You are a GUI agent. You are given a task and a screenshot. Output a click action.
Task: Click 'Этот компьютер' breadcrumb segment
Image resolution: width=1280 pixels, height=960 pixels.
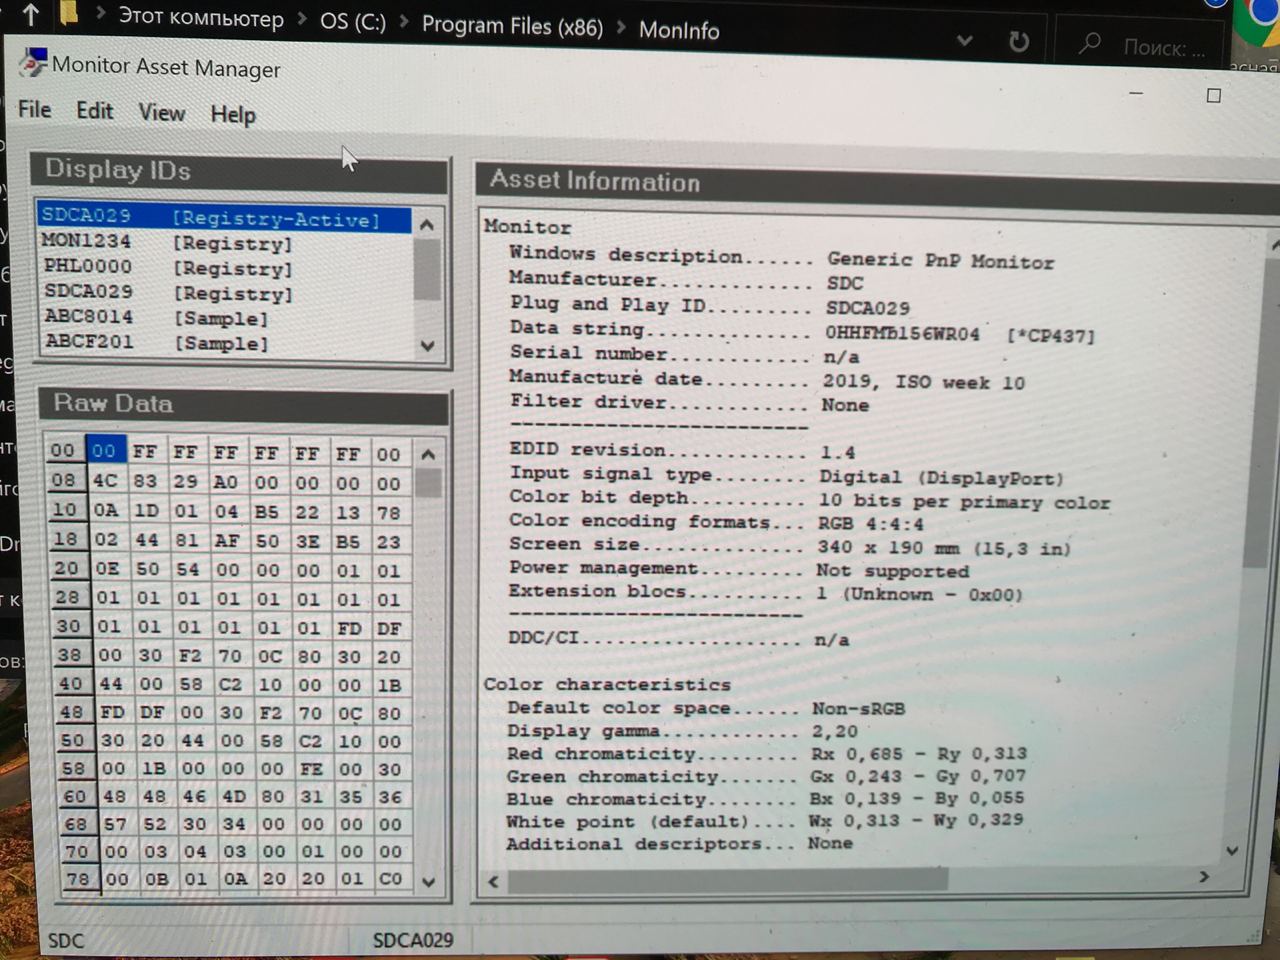201,17
